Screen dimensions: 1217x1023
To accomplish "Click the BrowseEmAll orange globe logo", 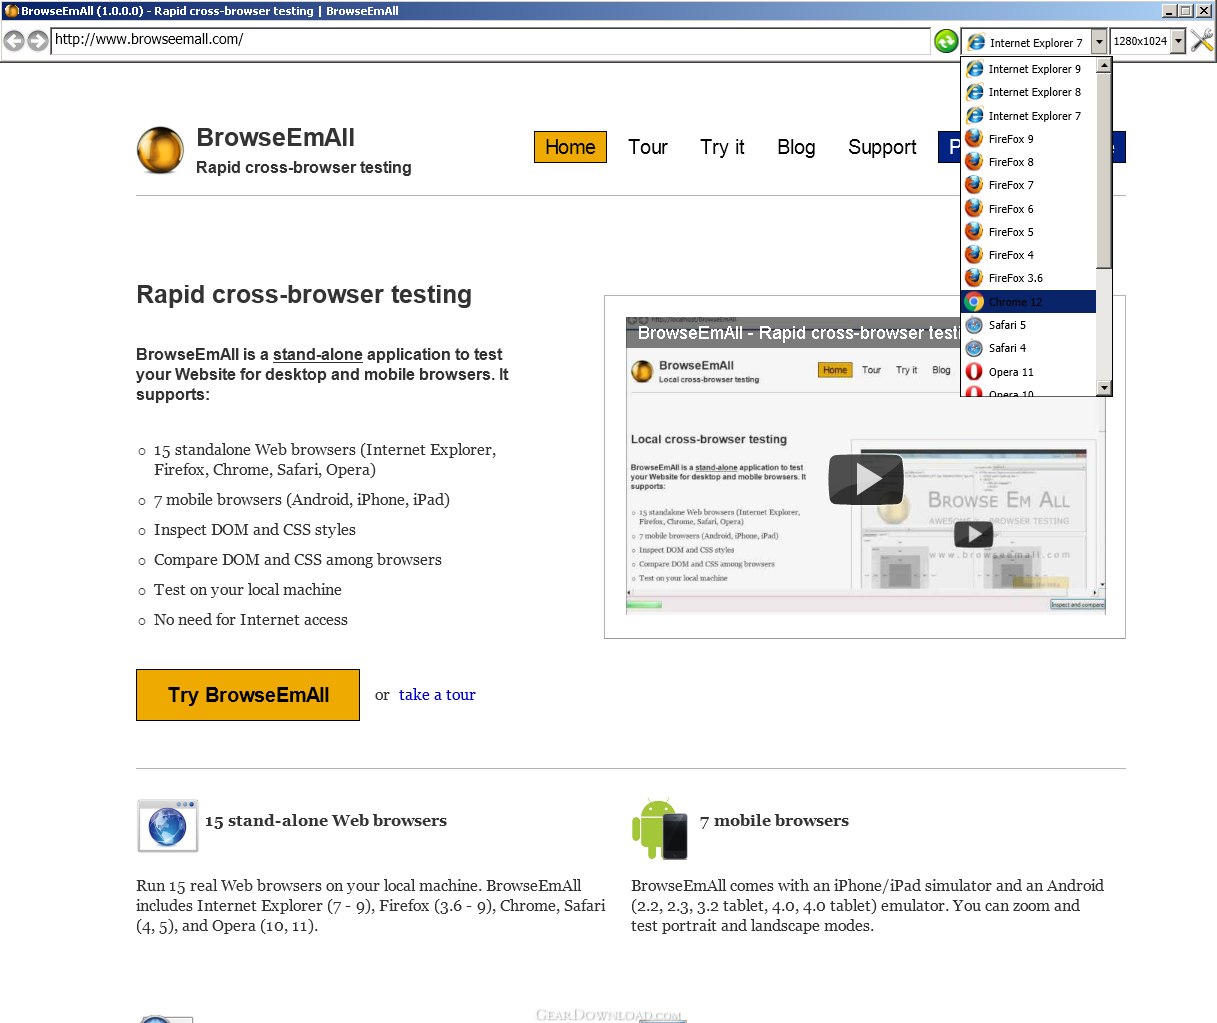I will 160,150.
